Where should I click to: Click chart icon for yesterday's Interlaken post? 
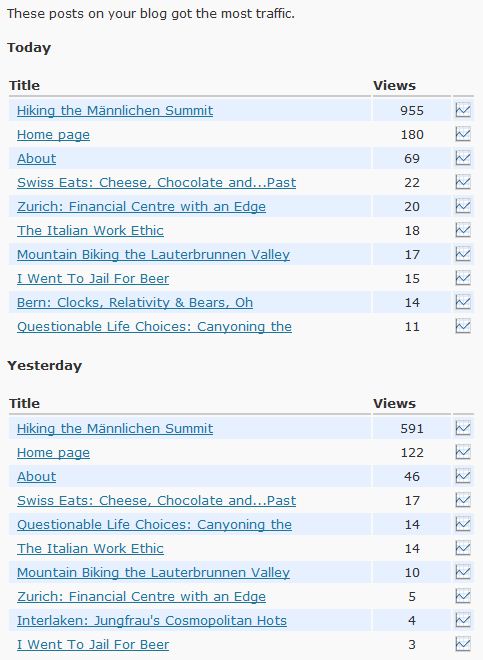tap(463, 620)
